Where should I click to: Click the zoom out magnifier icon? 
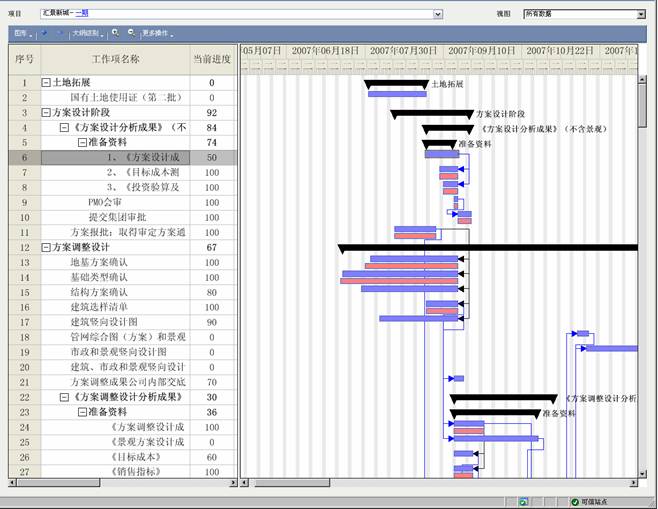[131, 33]
